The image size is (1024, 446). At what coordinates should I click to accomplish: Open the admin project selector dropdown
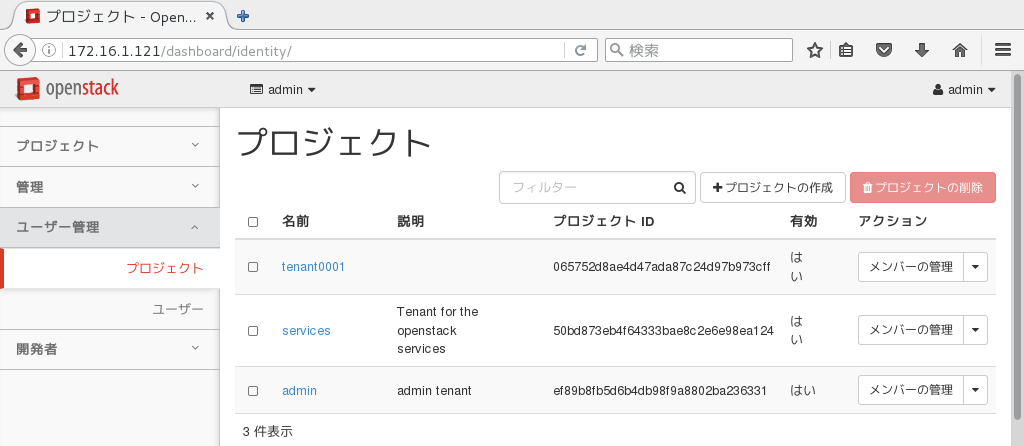[282, 90]
